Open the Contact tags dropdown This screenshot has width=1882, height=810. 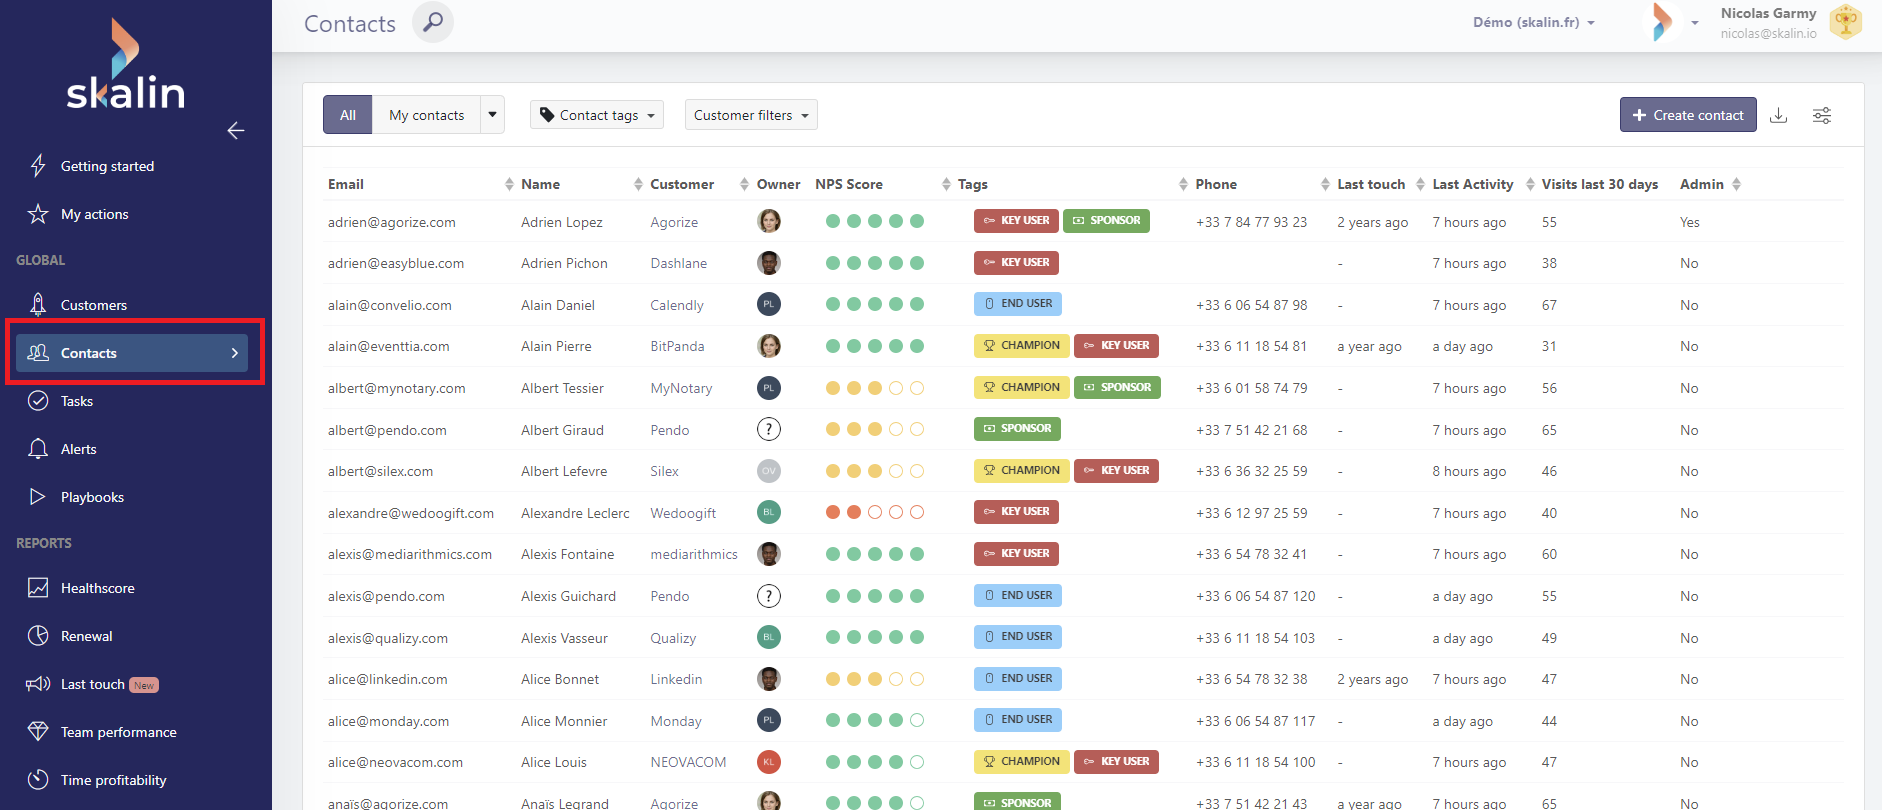coord(597,115)
